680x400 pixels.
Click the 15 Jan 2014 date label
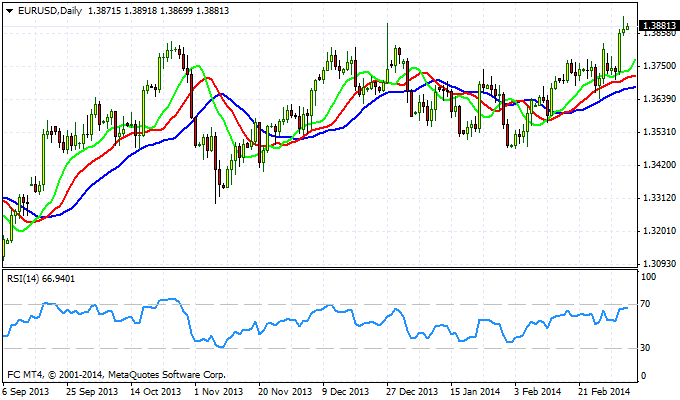tap(475, 391)
